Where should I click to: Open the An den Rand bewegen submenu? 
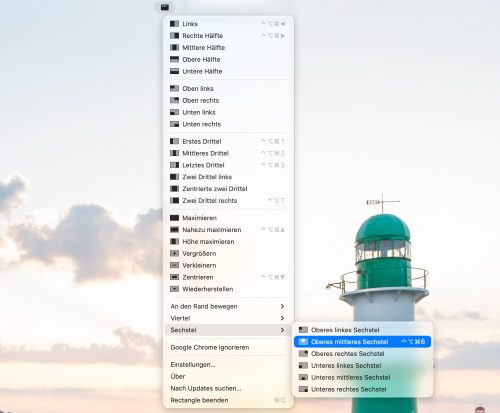(x=228, y=306)
